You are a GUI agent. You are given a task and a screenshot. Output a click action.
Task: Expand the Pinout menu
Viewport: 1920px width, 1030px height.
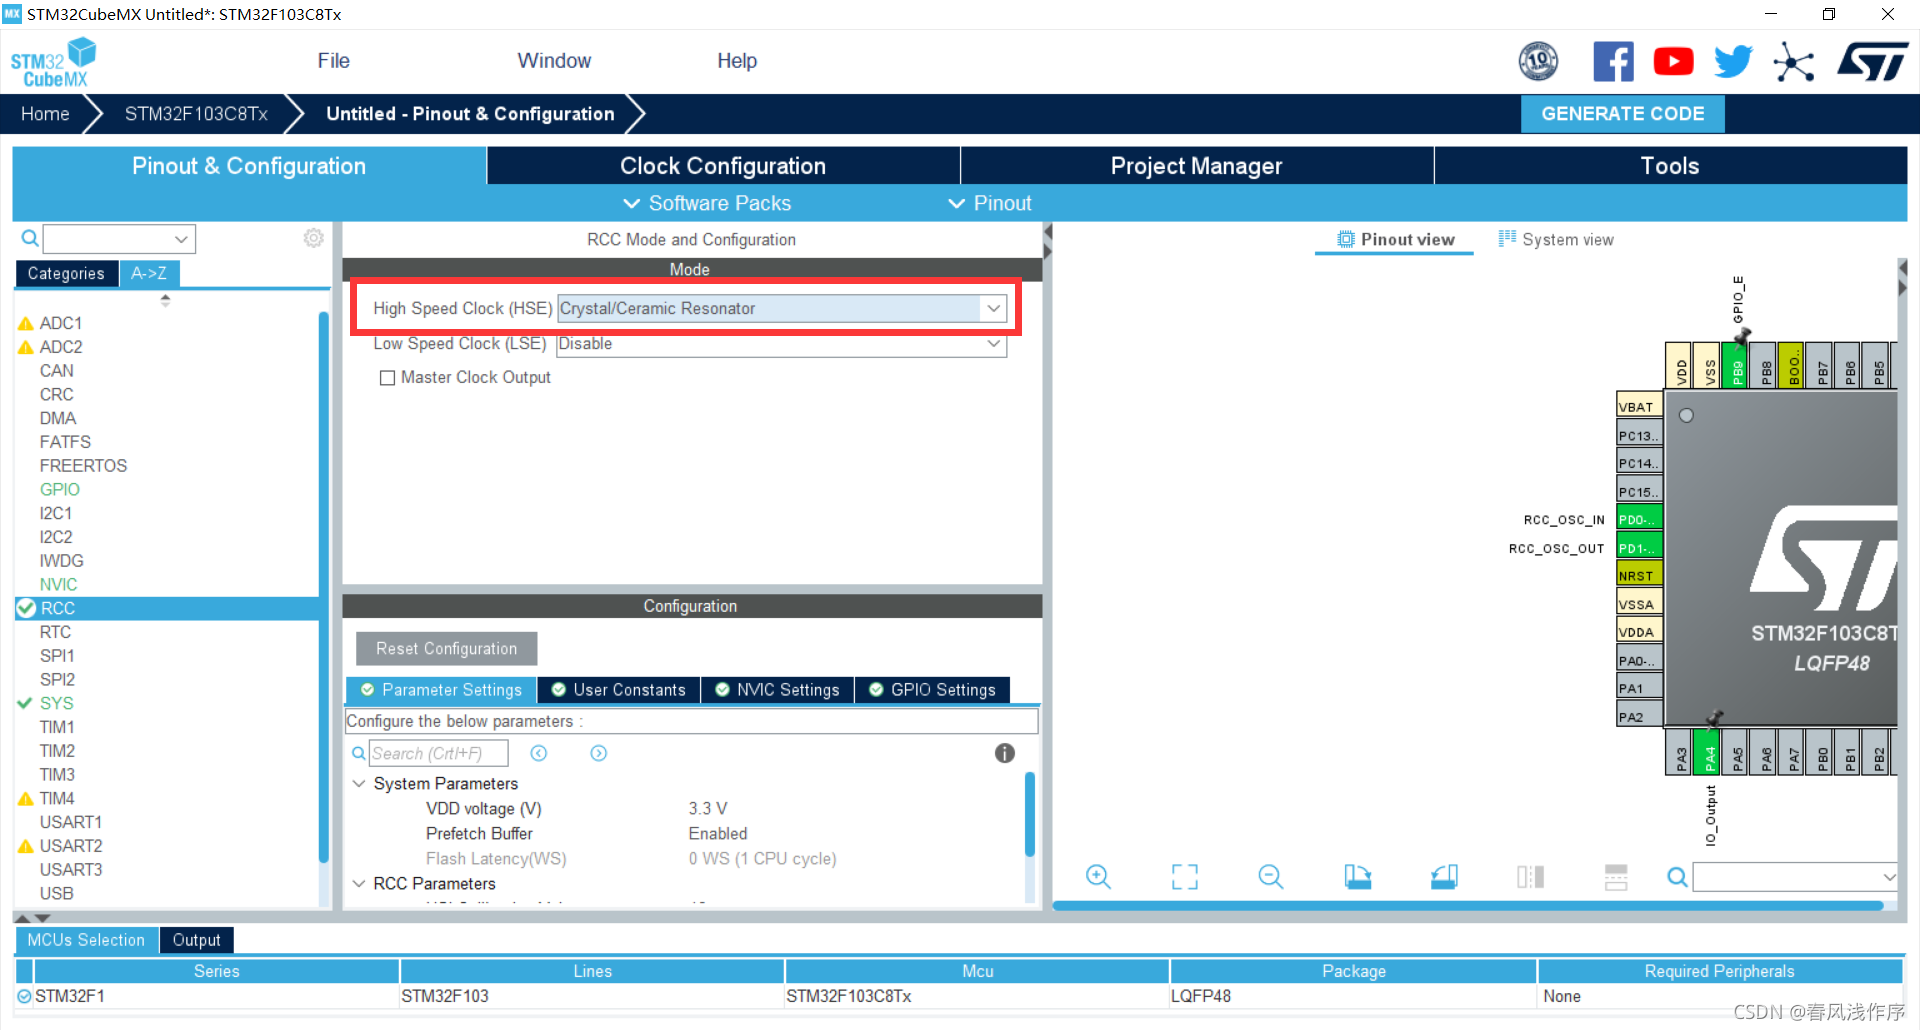[x=990, y=203]
